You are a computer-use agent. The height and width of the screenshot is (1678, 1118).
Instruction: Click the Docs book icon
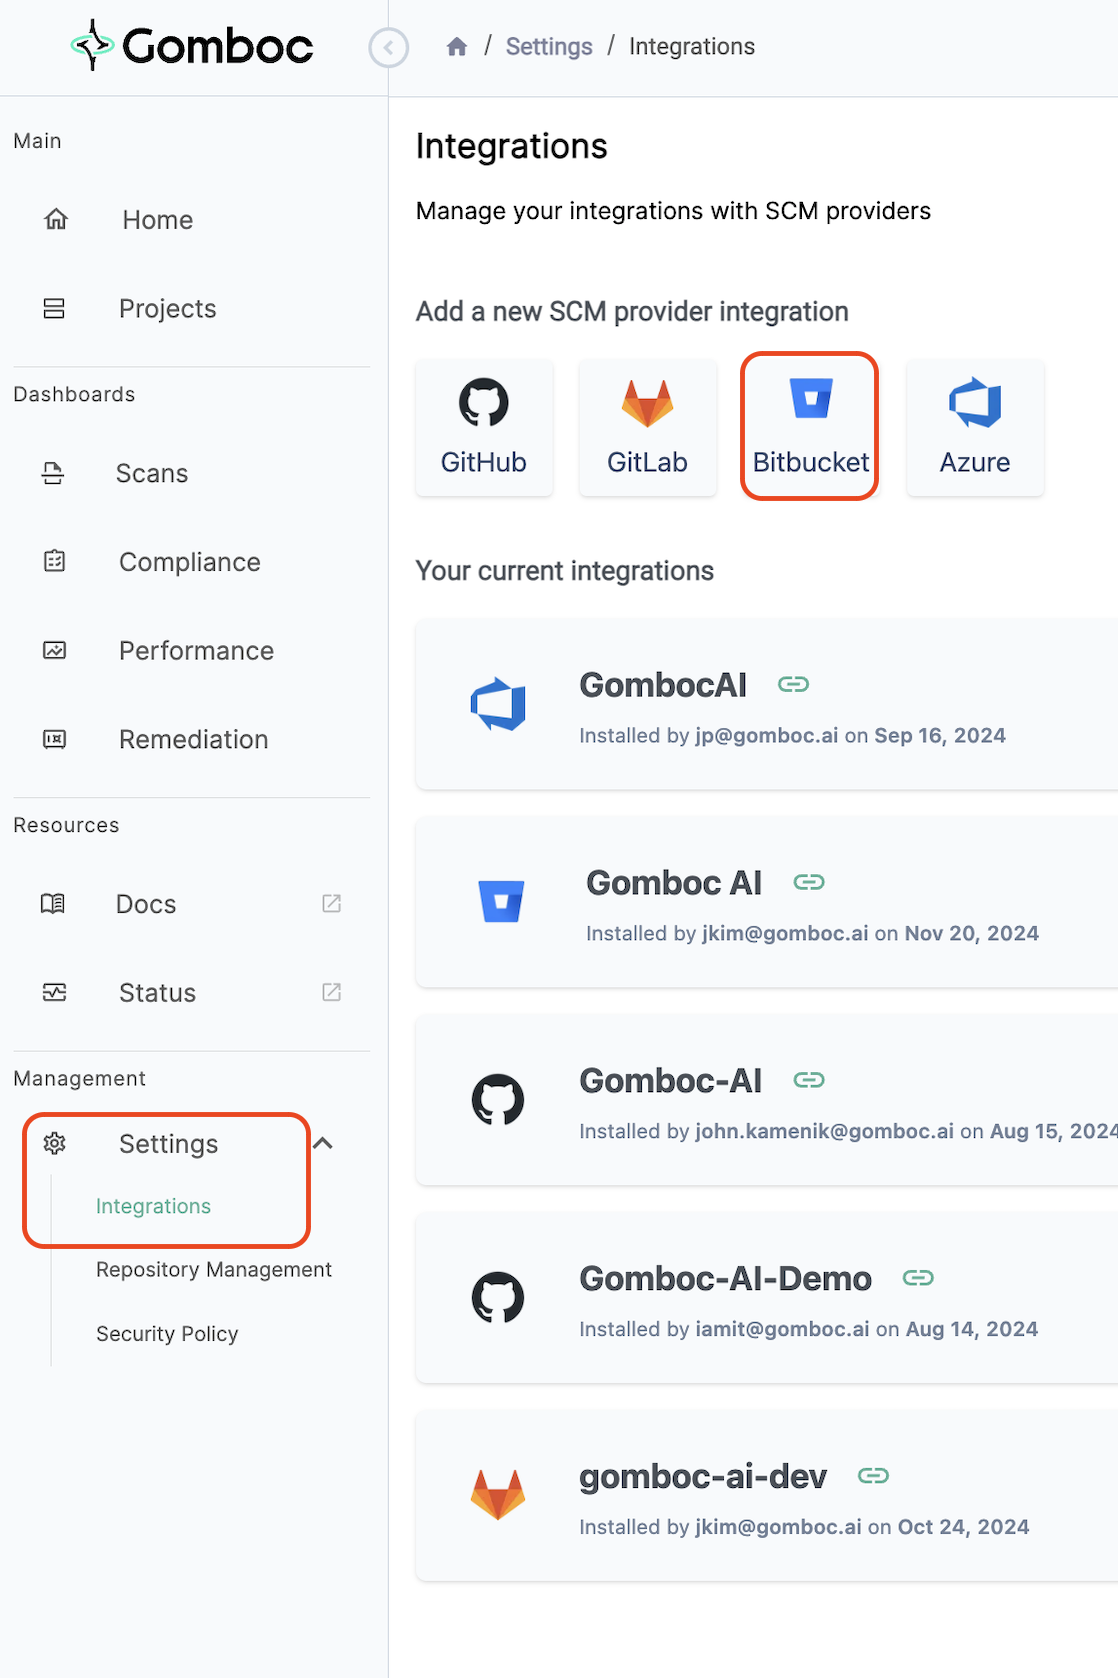pos(53,904)
